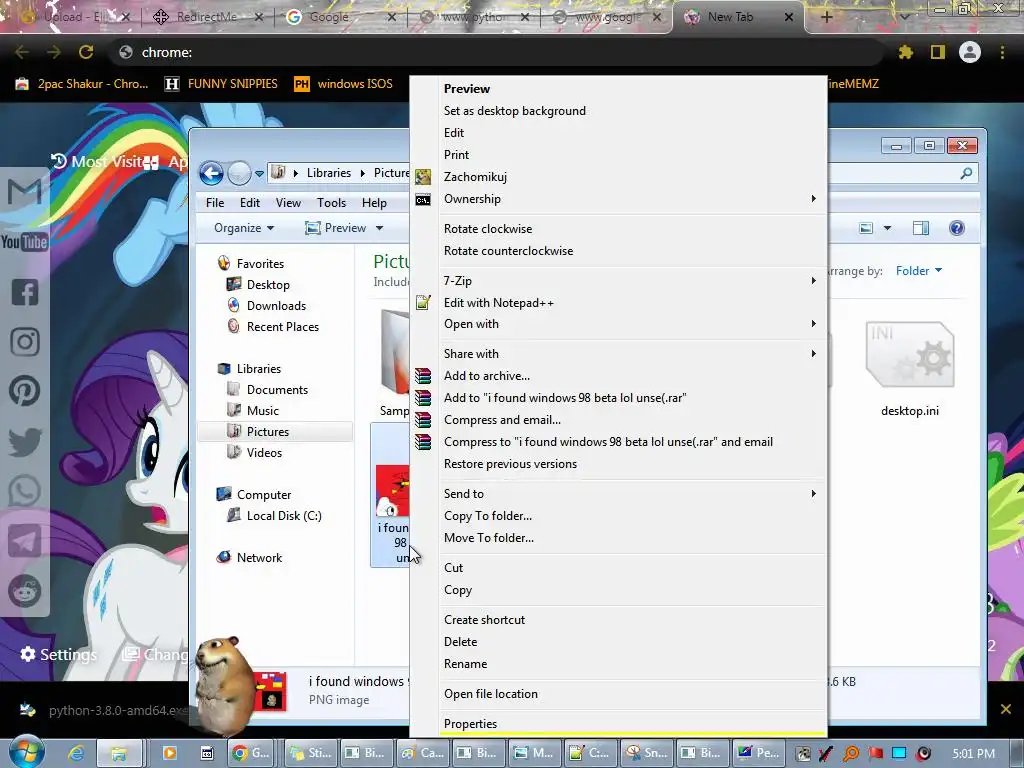1024x768 pixels.
Task: Choose Delete from the context menu
Action: click(460, 642)
